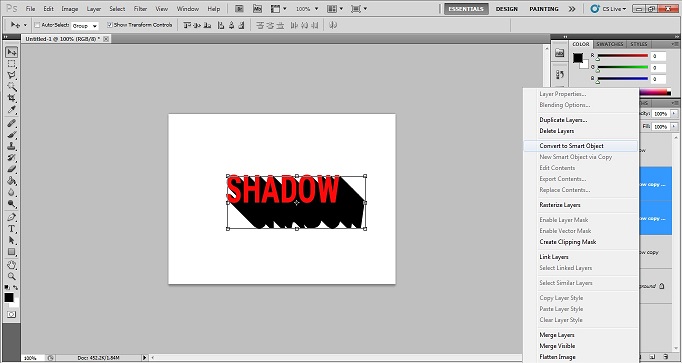Image resolution: width=682 pixels, height=363 pixels.
Task: Open the status bar info arrow
Action: pos(144,358)
